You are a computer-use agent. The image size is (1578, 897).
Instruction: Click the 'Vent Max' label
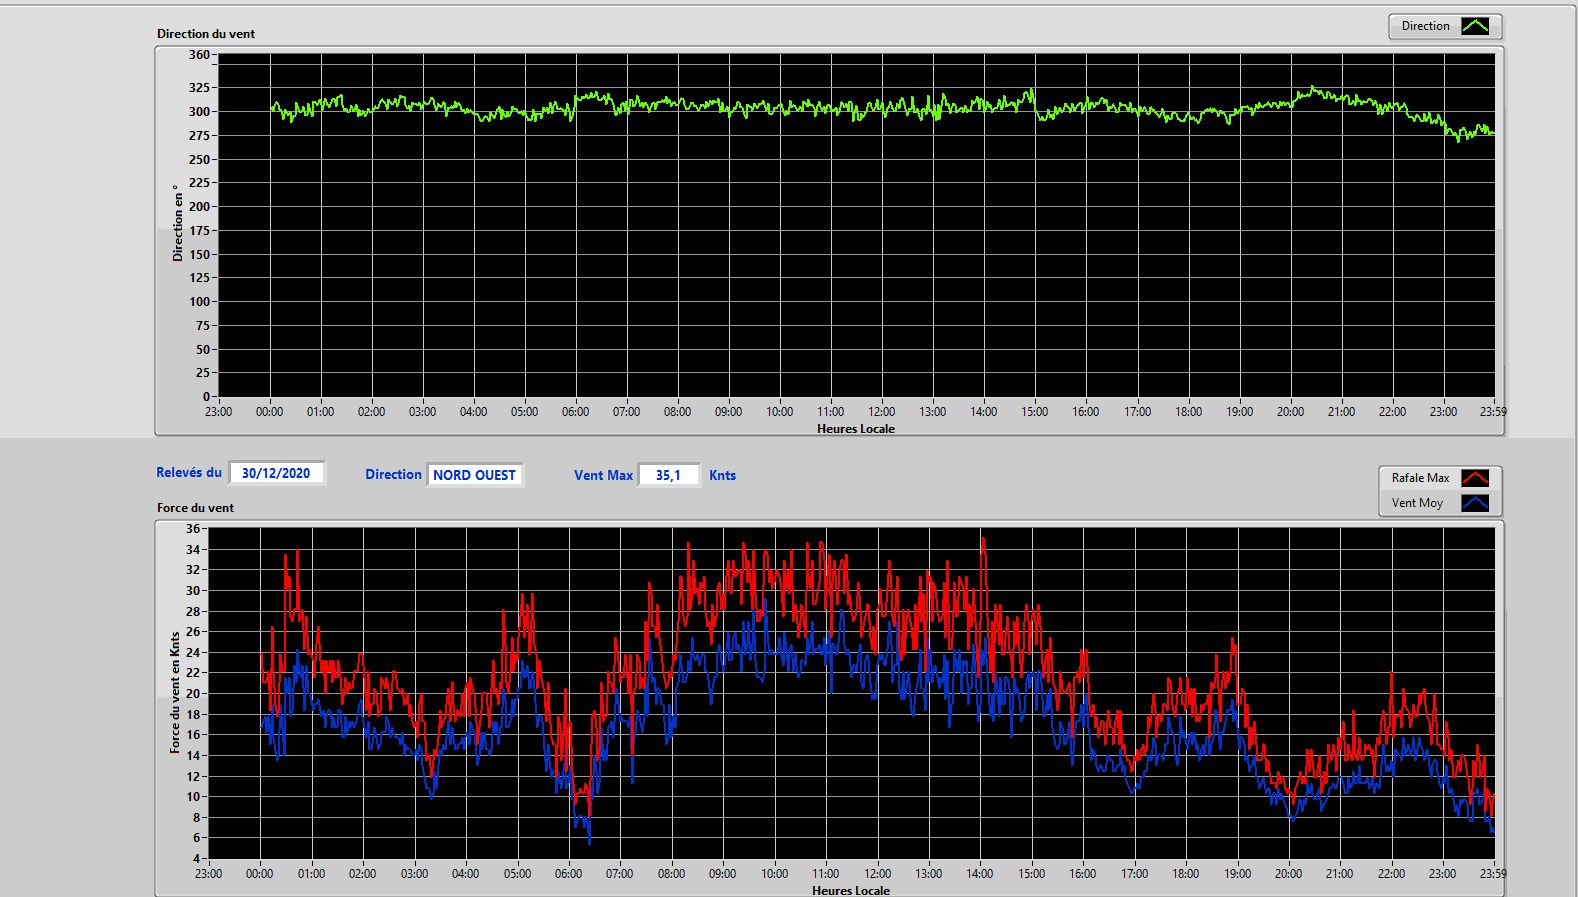pos(603,475)
